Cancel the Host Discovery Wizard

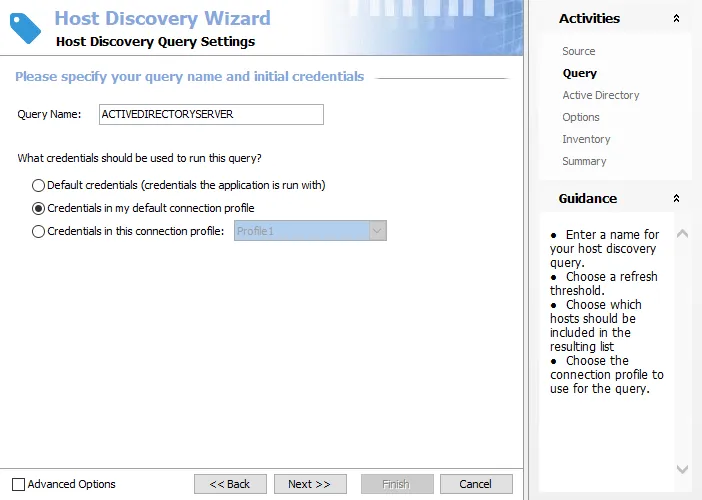coord(476,484)
